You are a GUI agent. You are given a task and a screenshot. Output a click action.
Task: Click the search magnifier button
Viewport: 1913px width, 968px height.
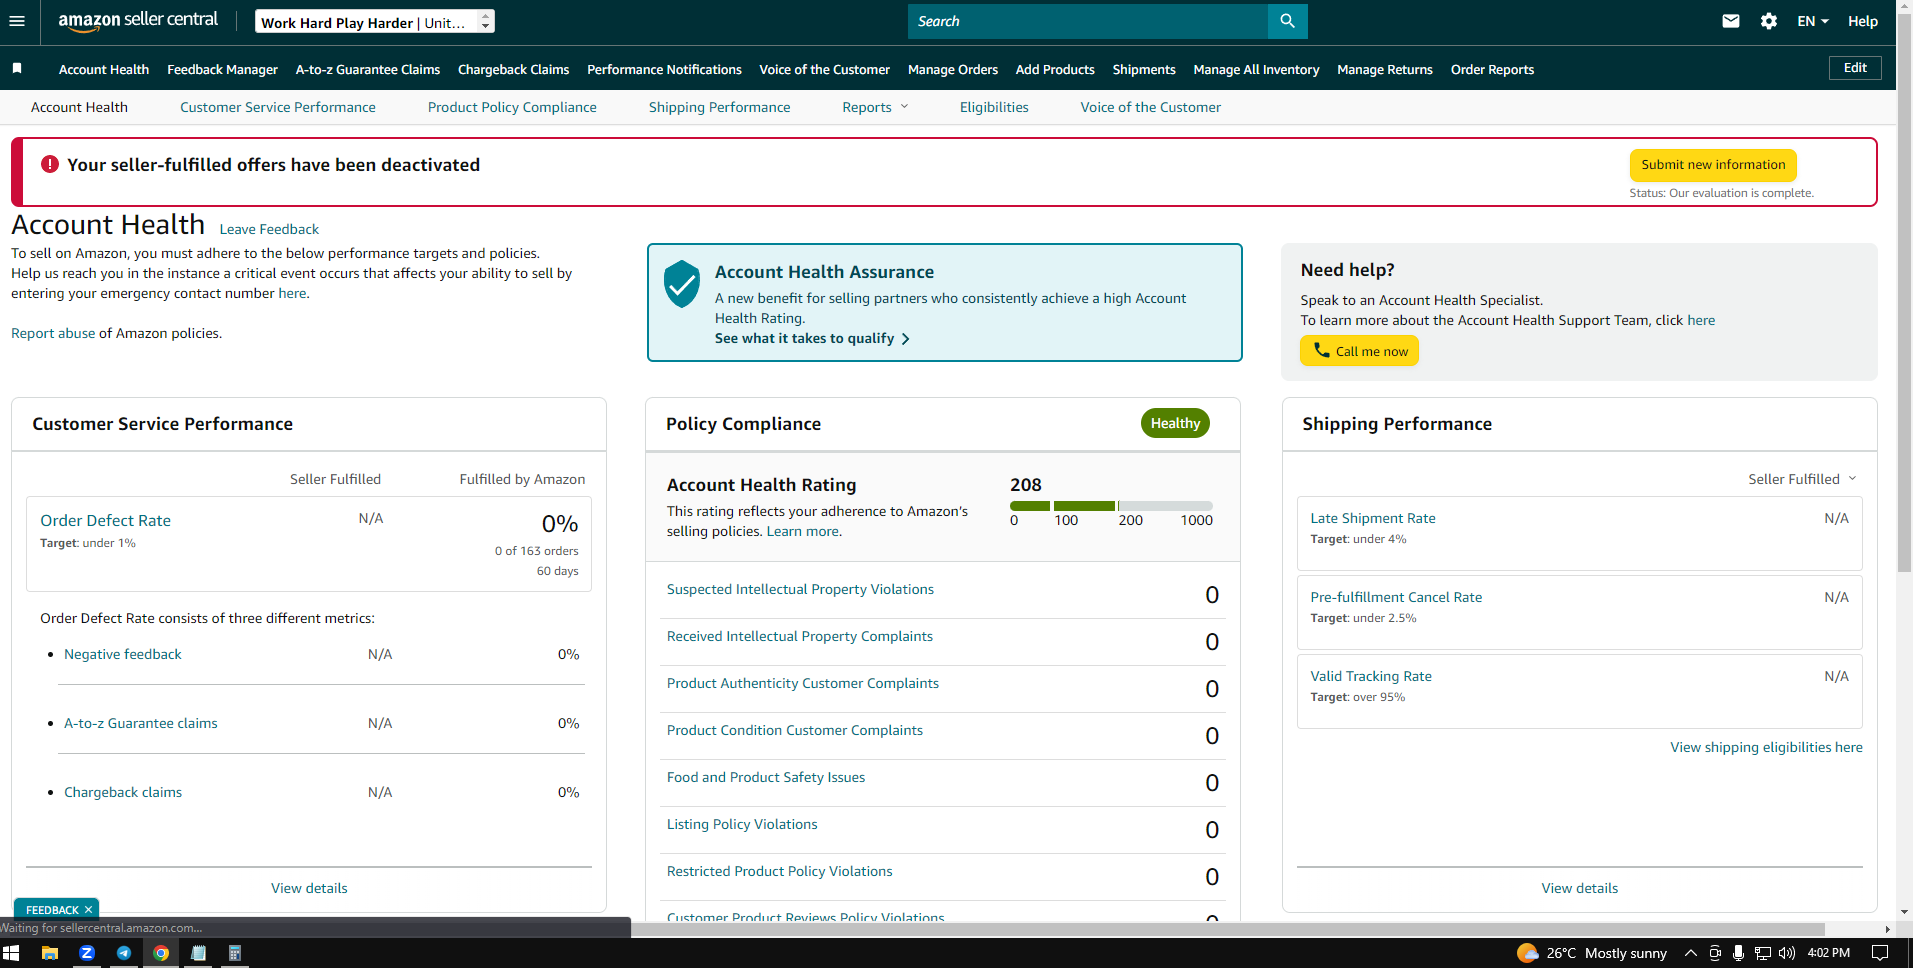pos(1287,21)
